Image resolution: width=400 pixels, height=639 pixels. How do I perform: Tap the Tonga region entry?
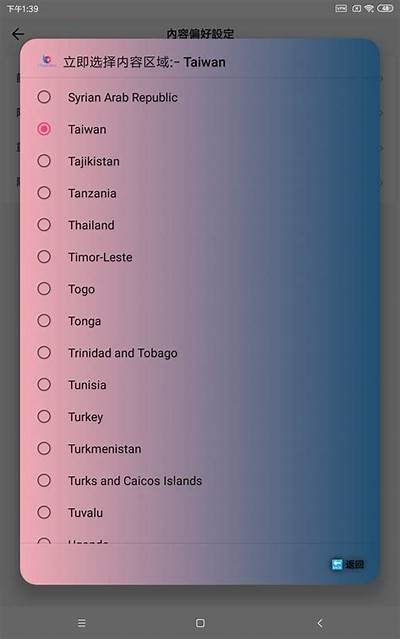(200, 321)
